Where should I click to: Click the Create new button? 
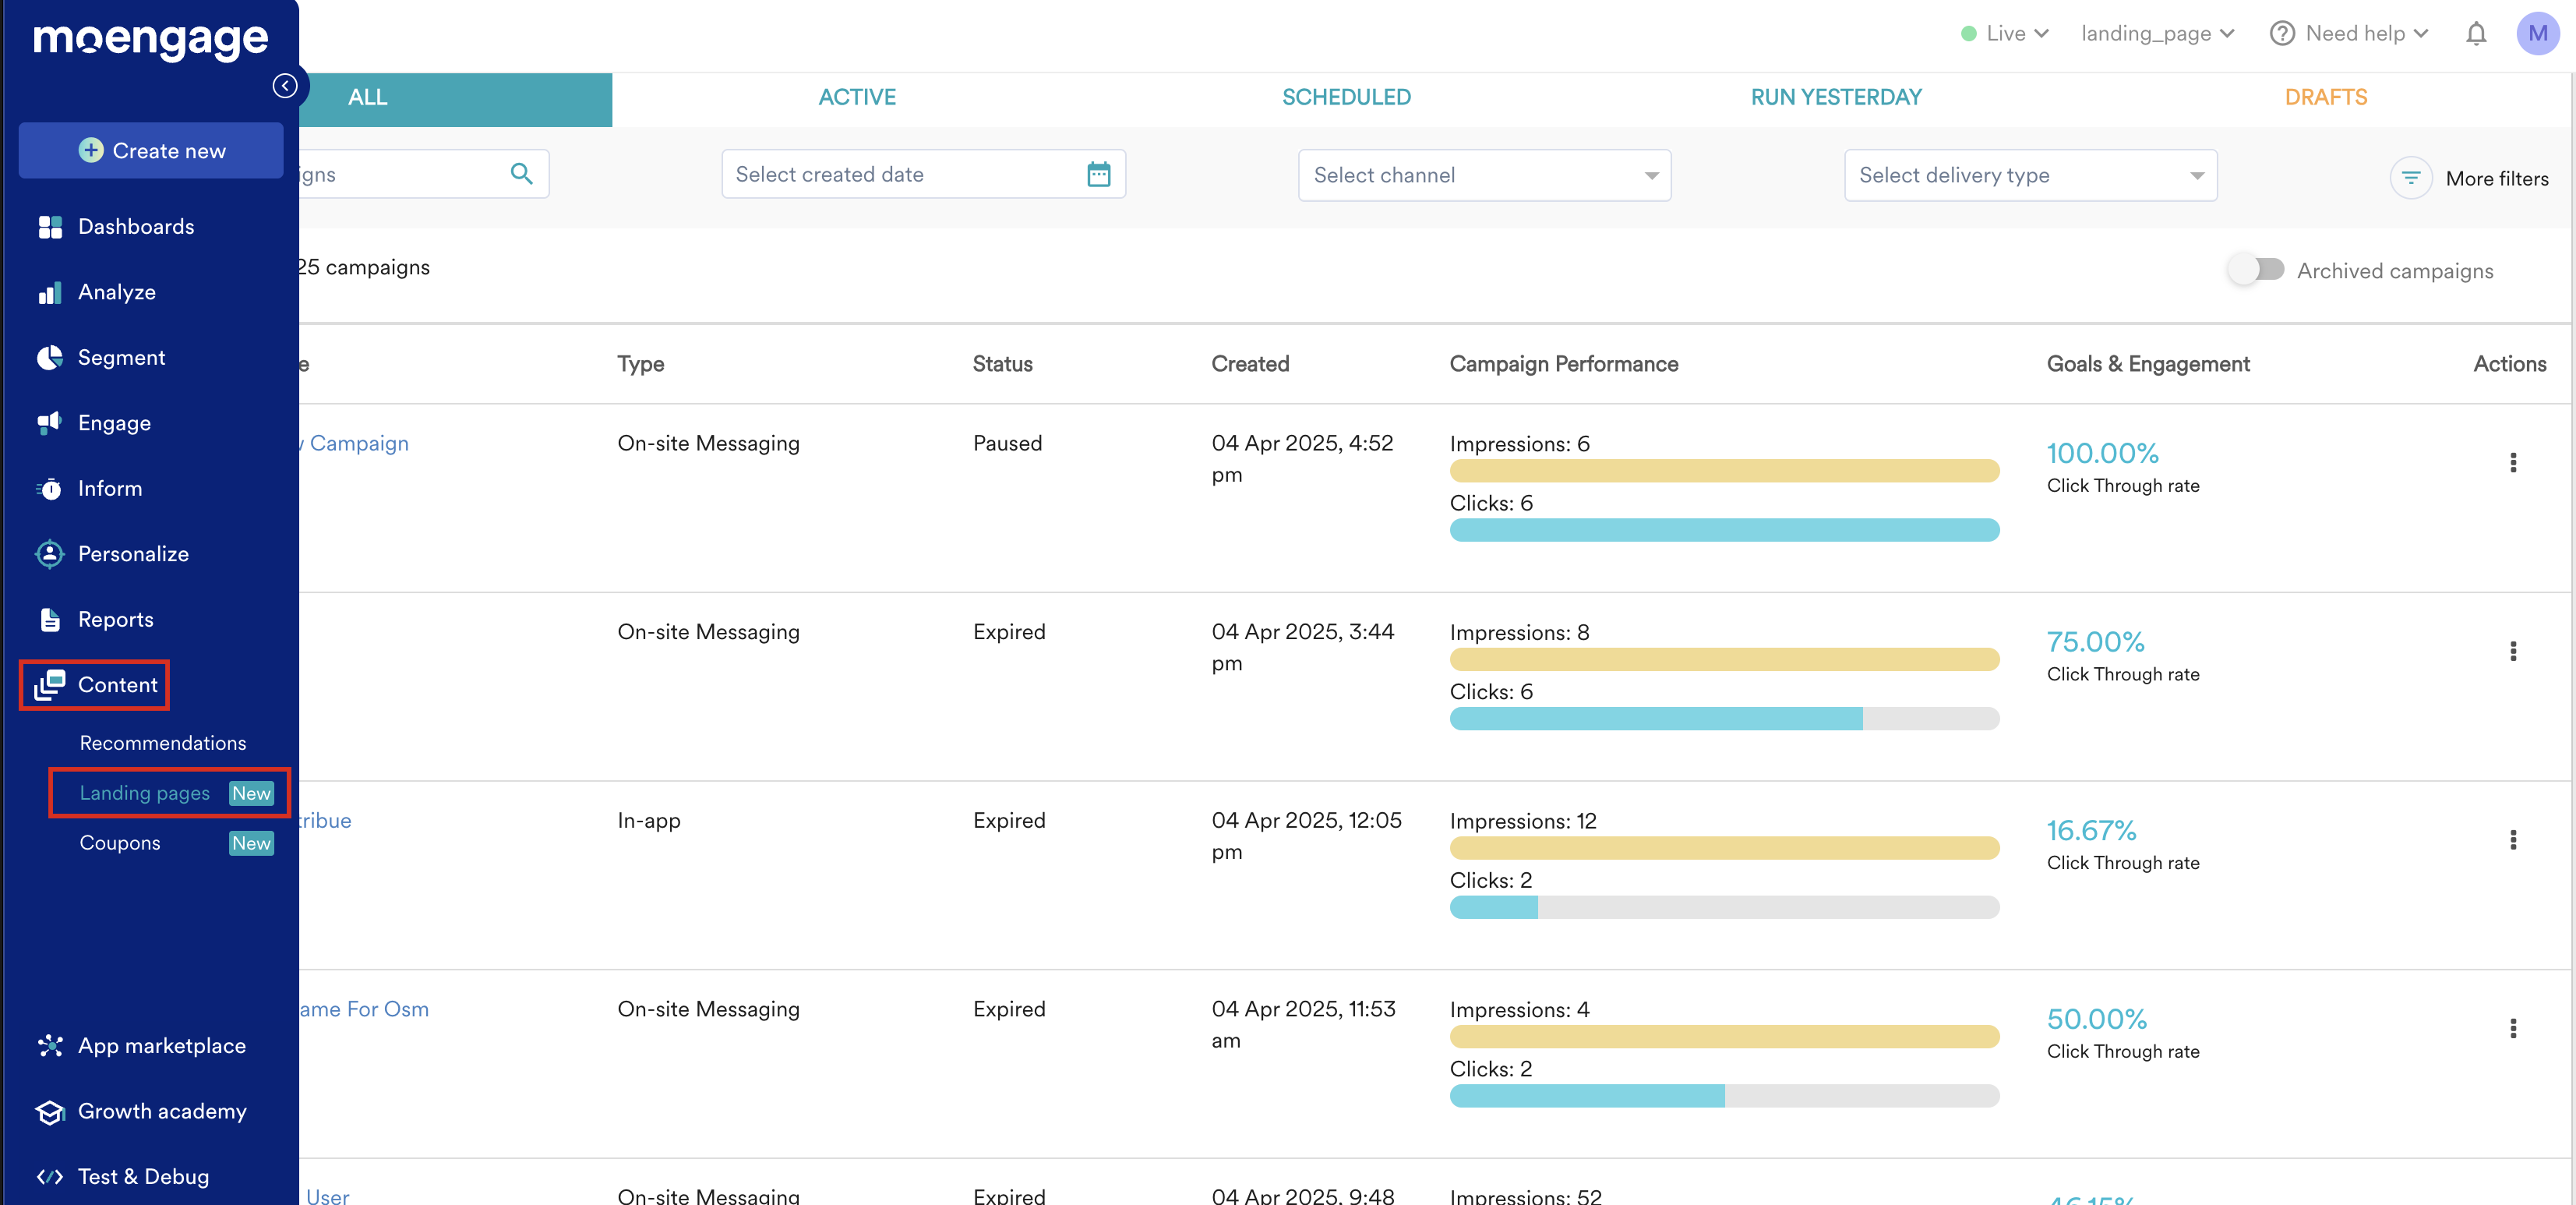click(x=151, y=151)
